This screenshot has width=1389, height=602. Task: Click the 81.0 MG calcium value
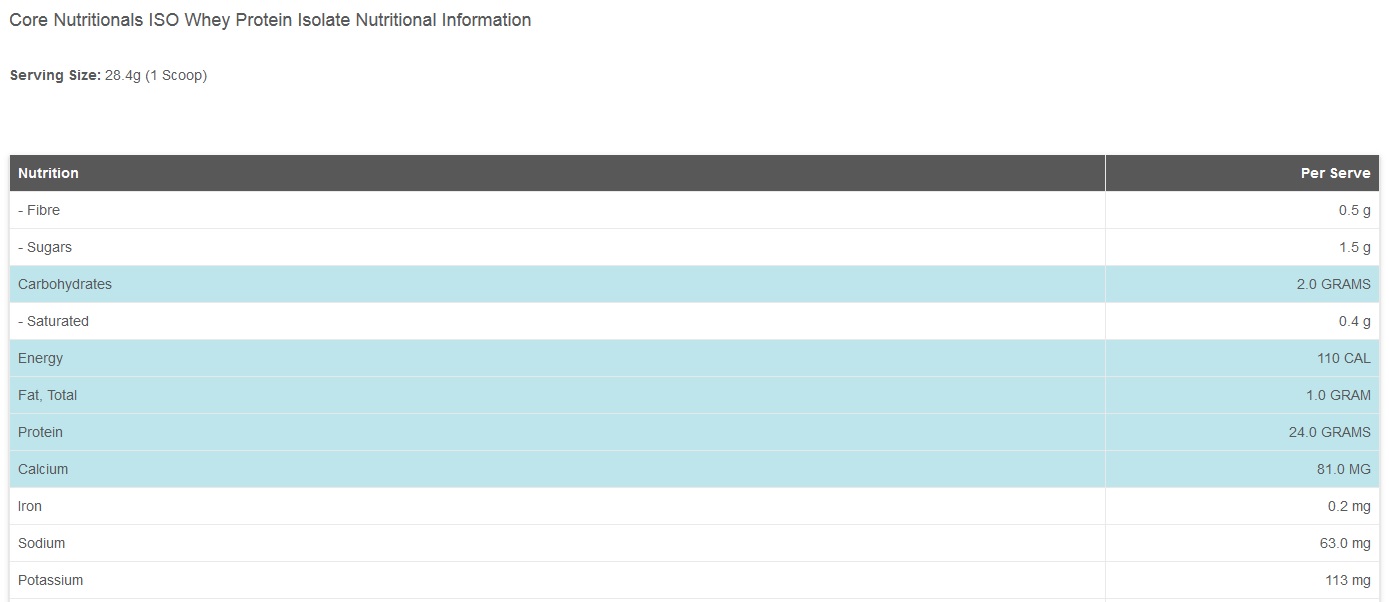[1343, 469]
